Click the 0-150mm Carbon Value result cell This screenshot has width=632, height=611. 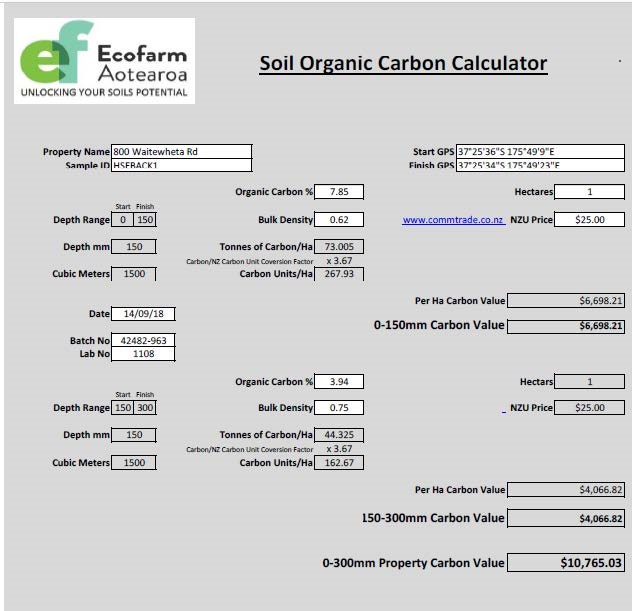coord(566,326)
